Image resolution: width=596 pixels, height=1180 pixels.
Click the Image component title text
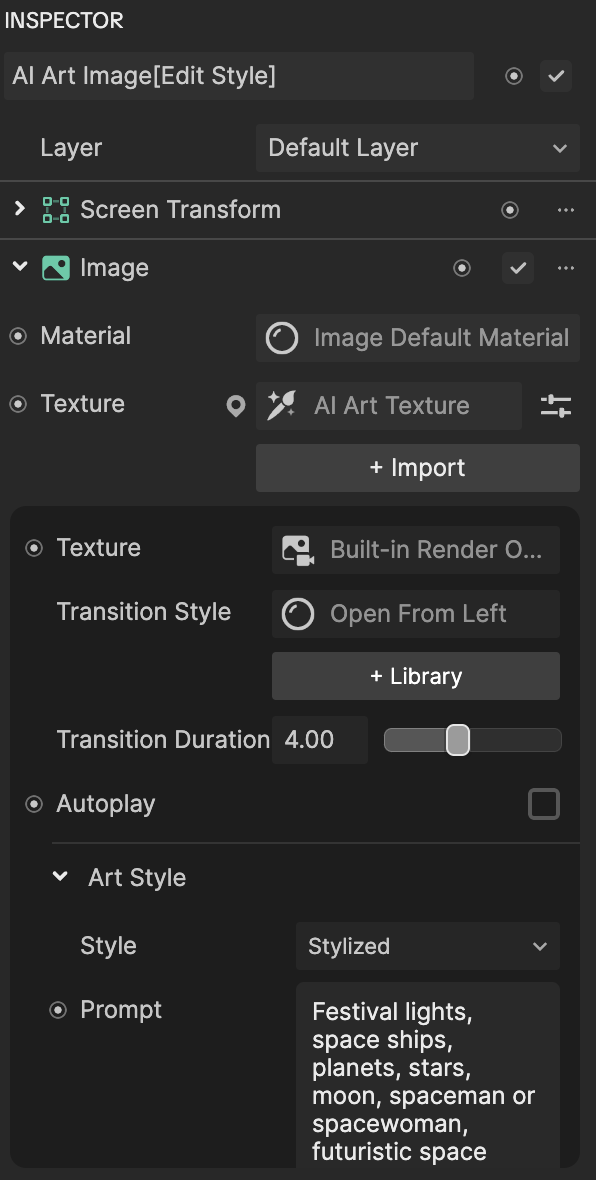(114, 269)
